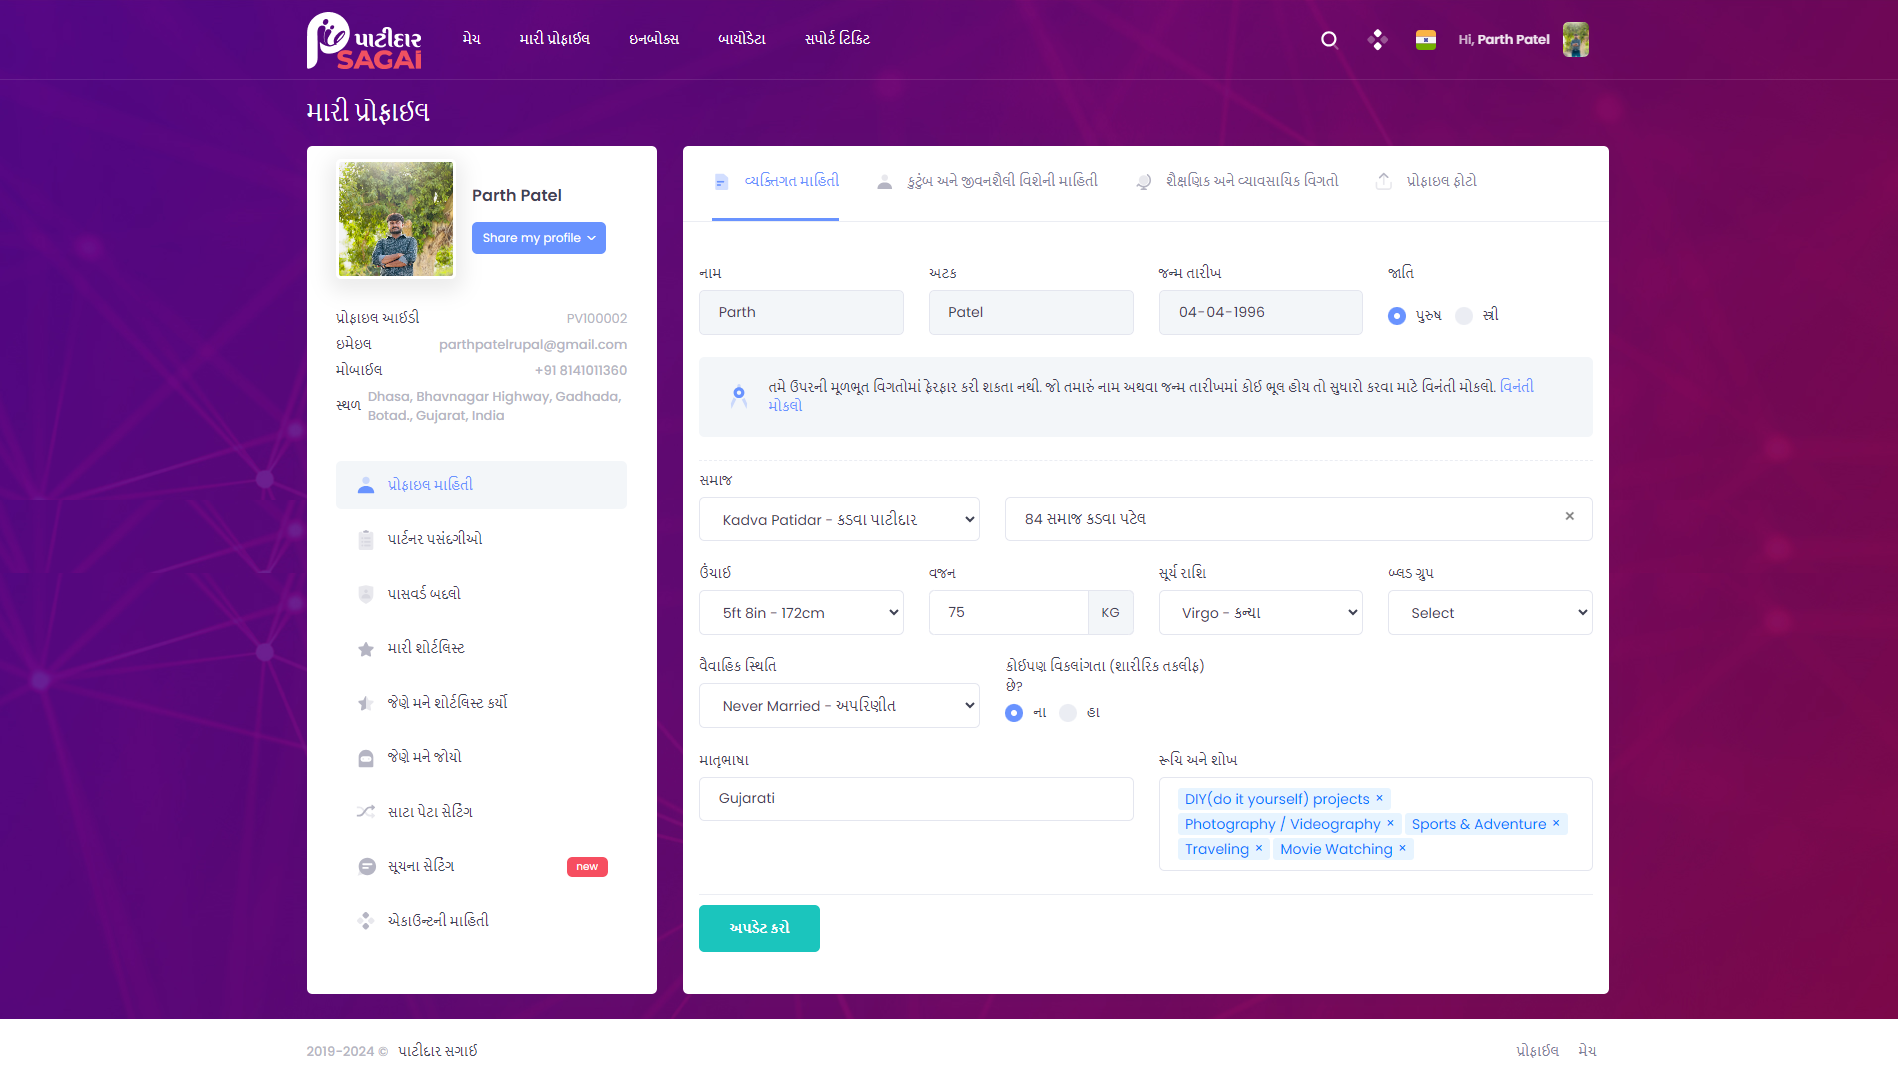This screenshot has height=1083, width=1898.
Task: Click the search magnifier icon in header
Action: point(1329,40)
